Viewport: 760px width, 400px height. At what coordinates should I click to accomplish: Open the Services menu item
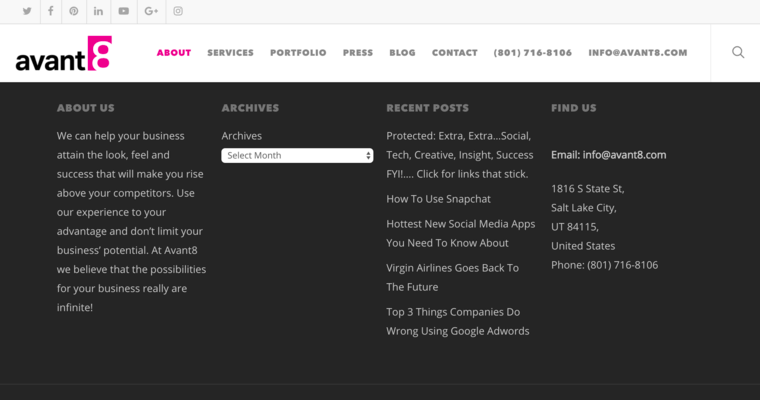pos(230,53)
